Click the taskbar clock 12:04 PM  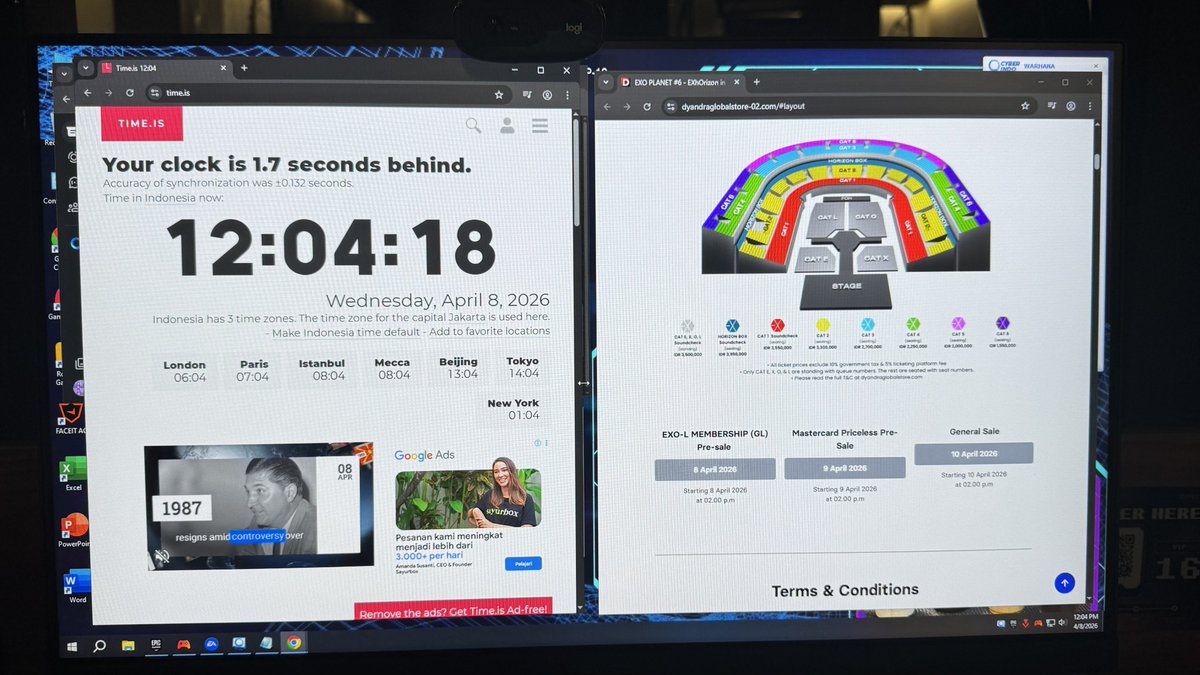click(1085, 620)
